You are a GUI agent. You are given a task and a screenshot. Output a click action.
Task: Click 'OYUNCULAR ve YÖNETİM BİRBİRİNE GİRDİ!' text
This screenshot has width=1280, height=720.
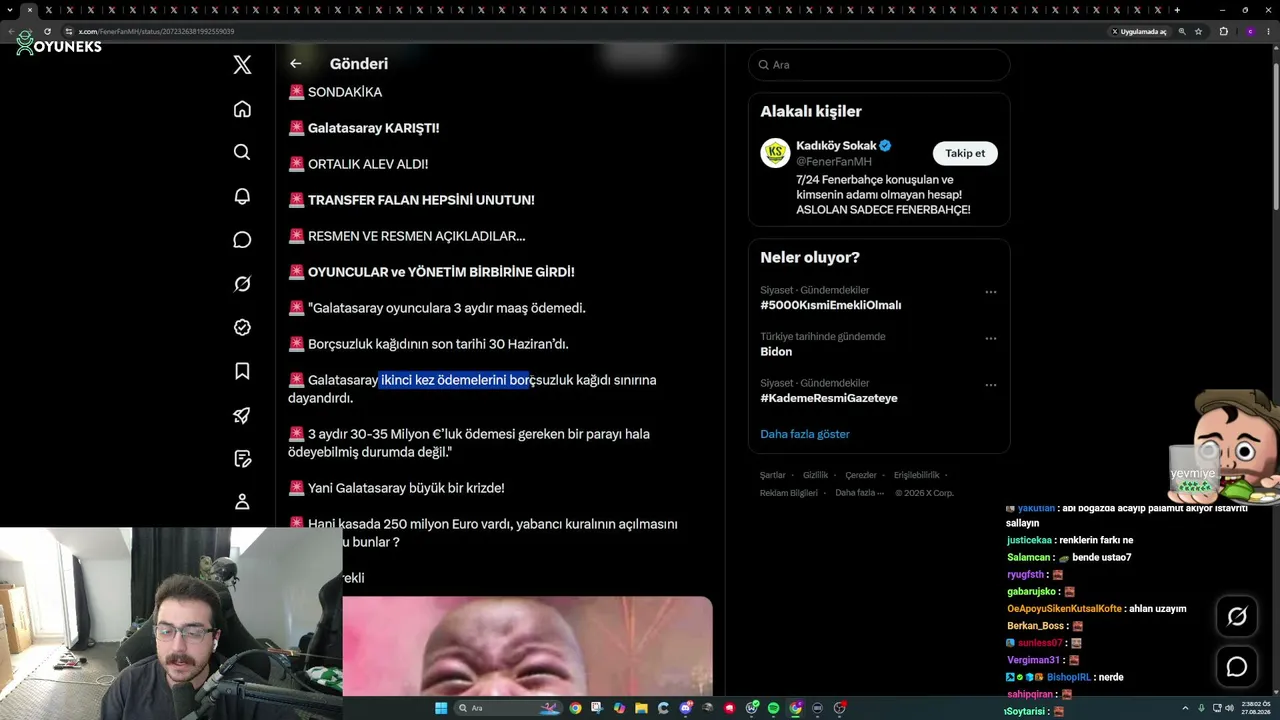[441, 272]
